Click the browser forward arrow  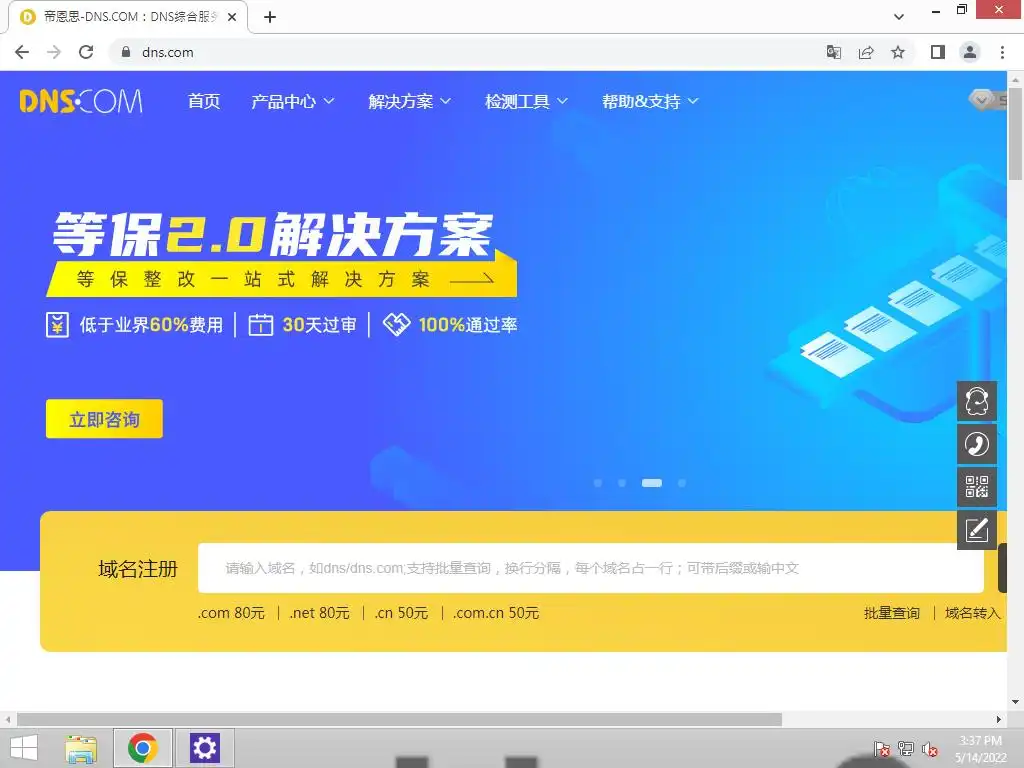(x=54, y=52)
